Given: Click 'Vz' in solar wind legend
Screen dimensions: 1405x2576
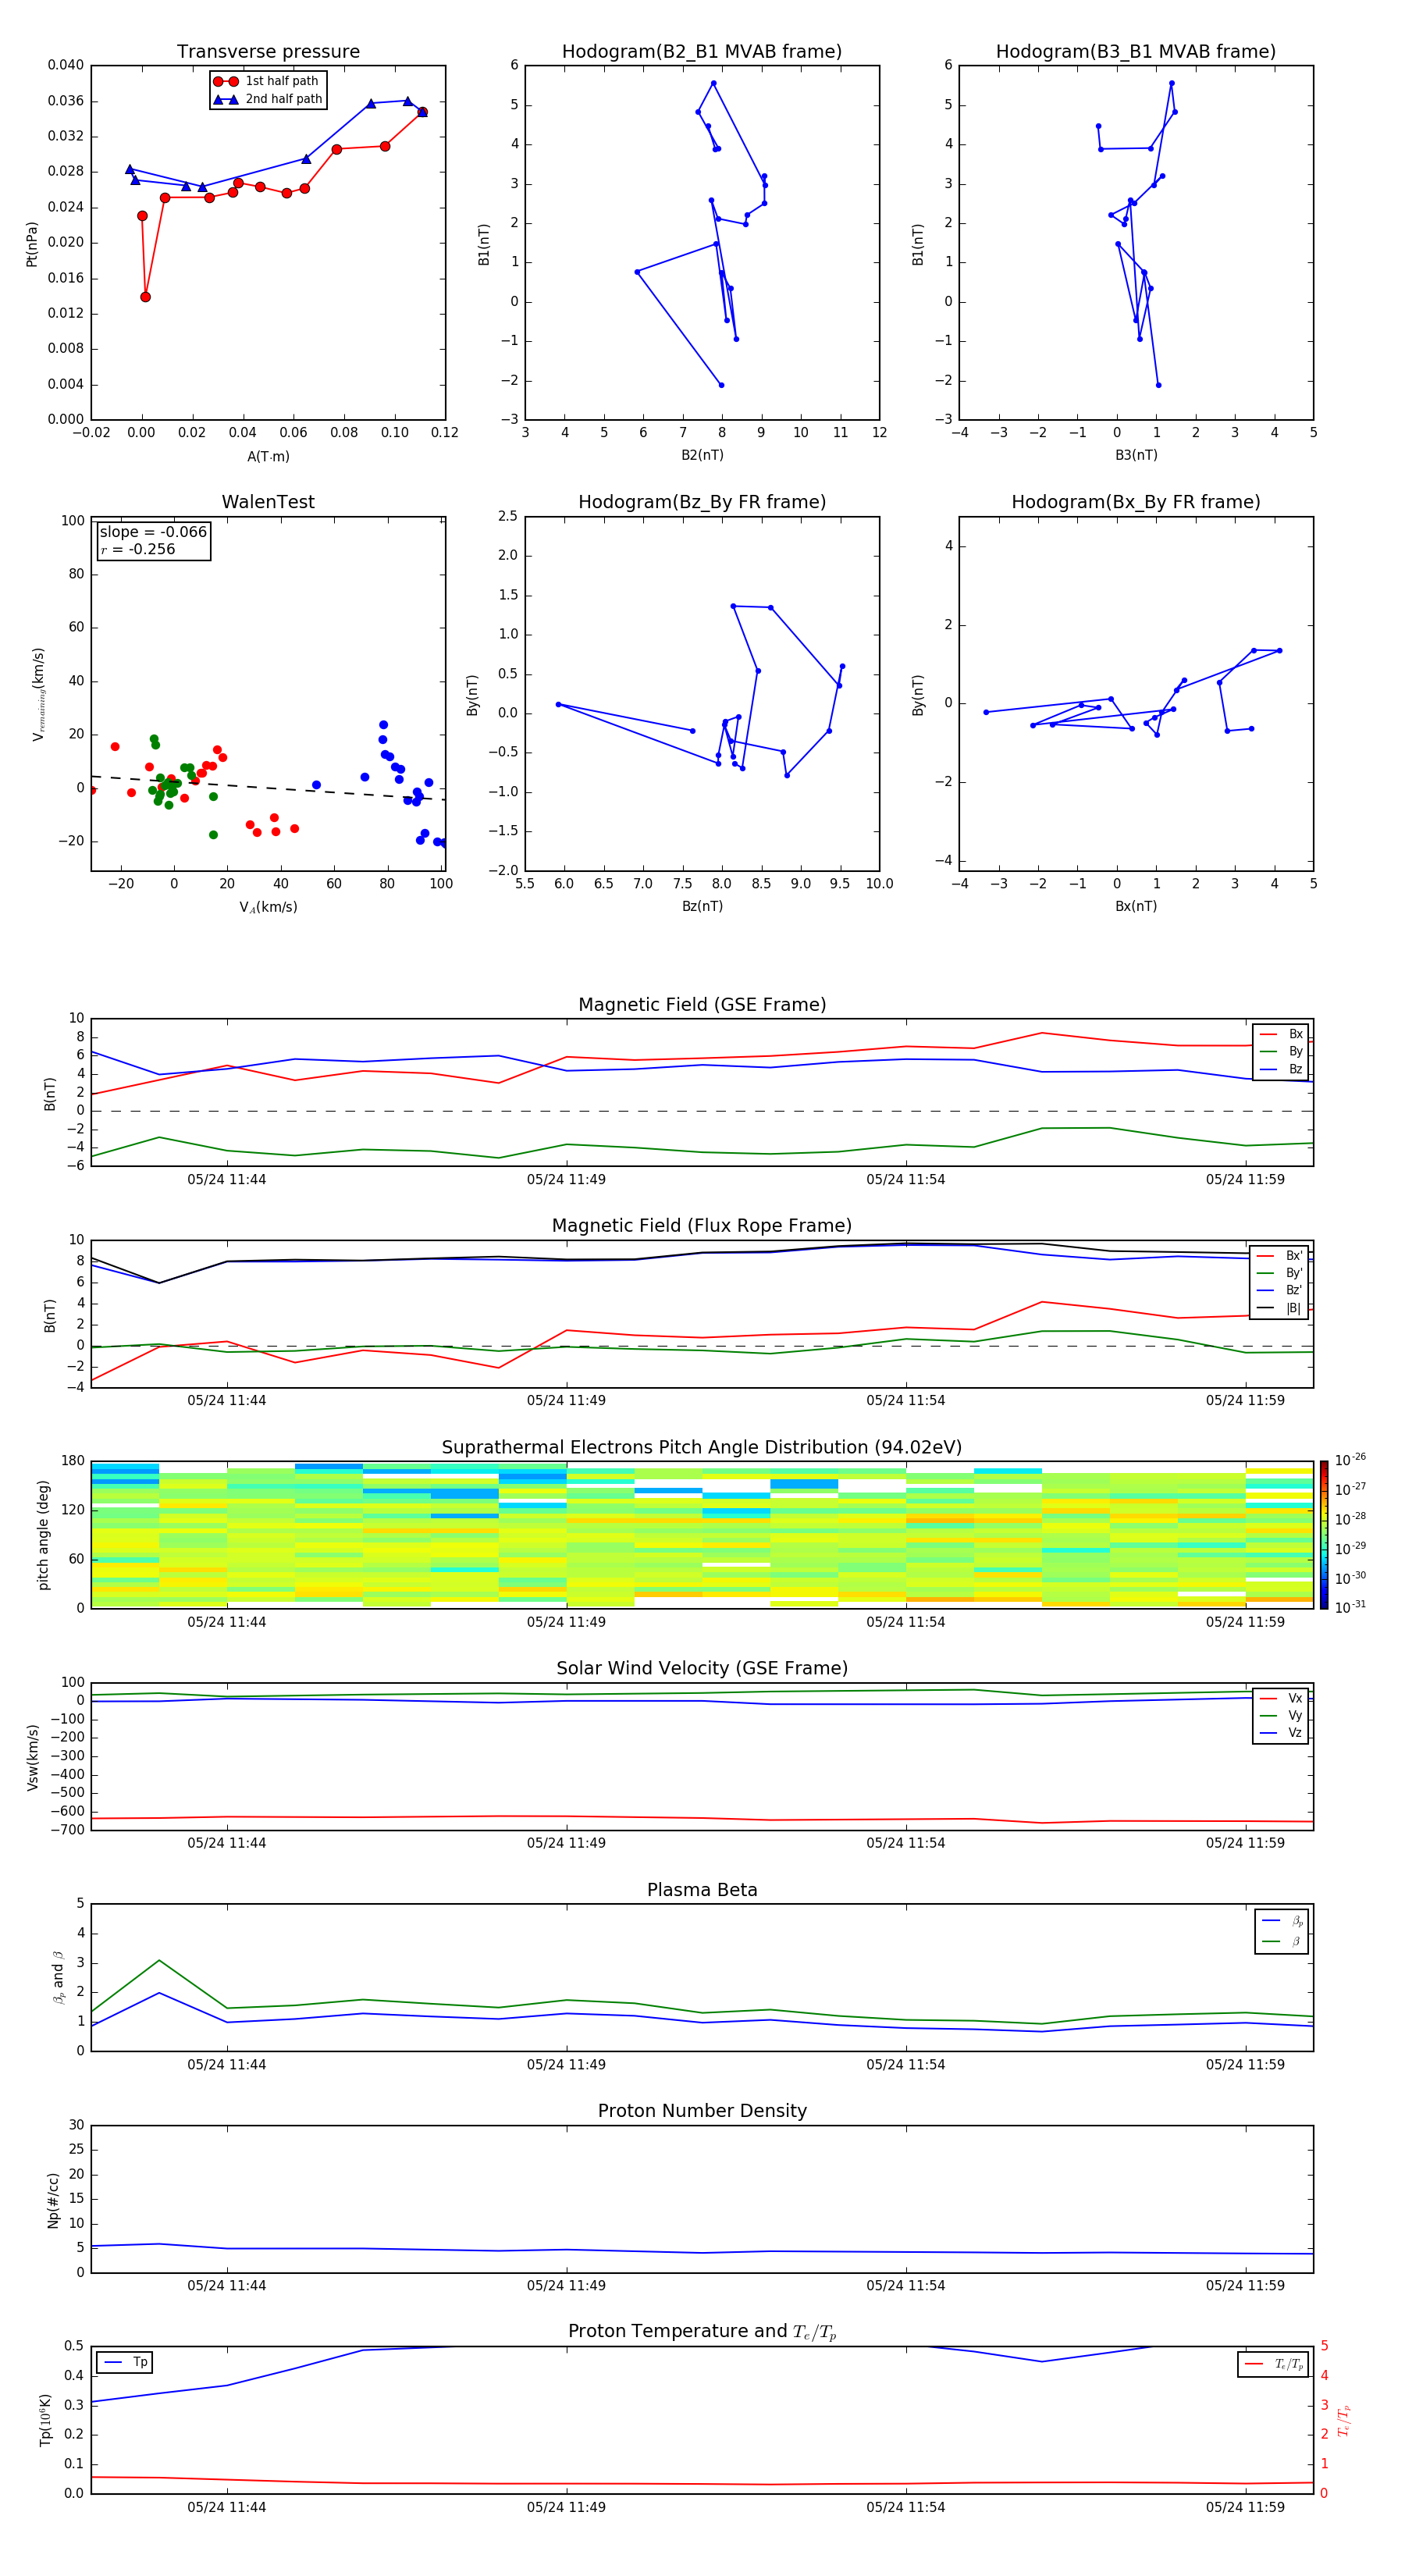Looking at the screenshot, I should [x=1281, y=1733].
